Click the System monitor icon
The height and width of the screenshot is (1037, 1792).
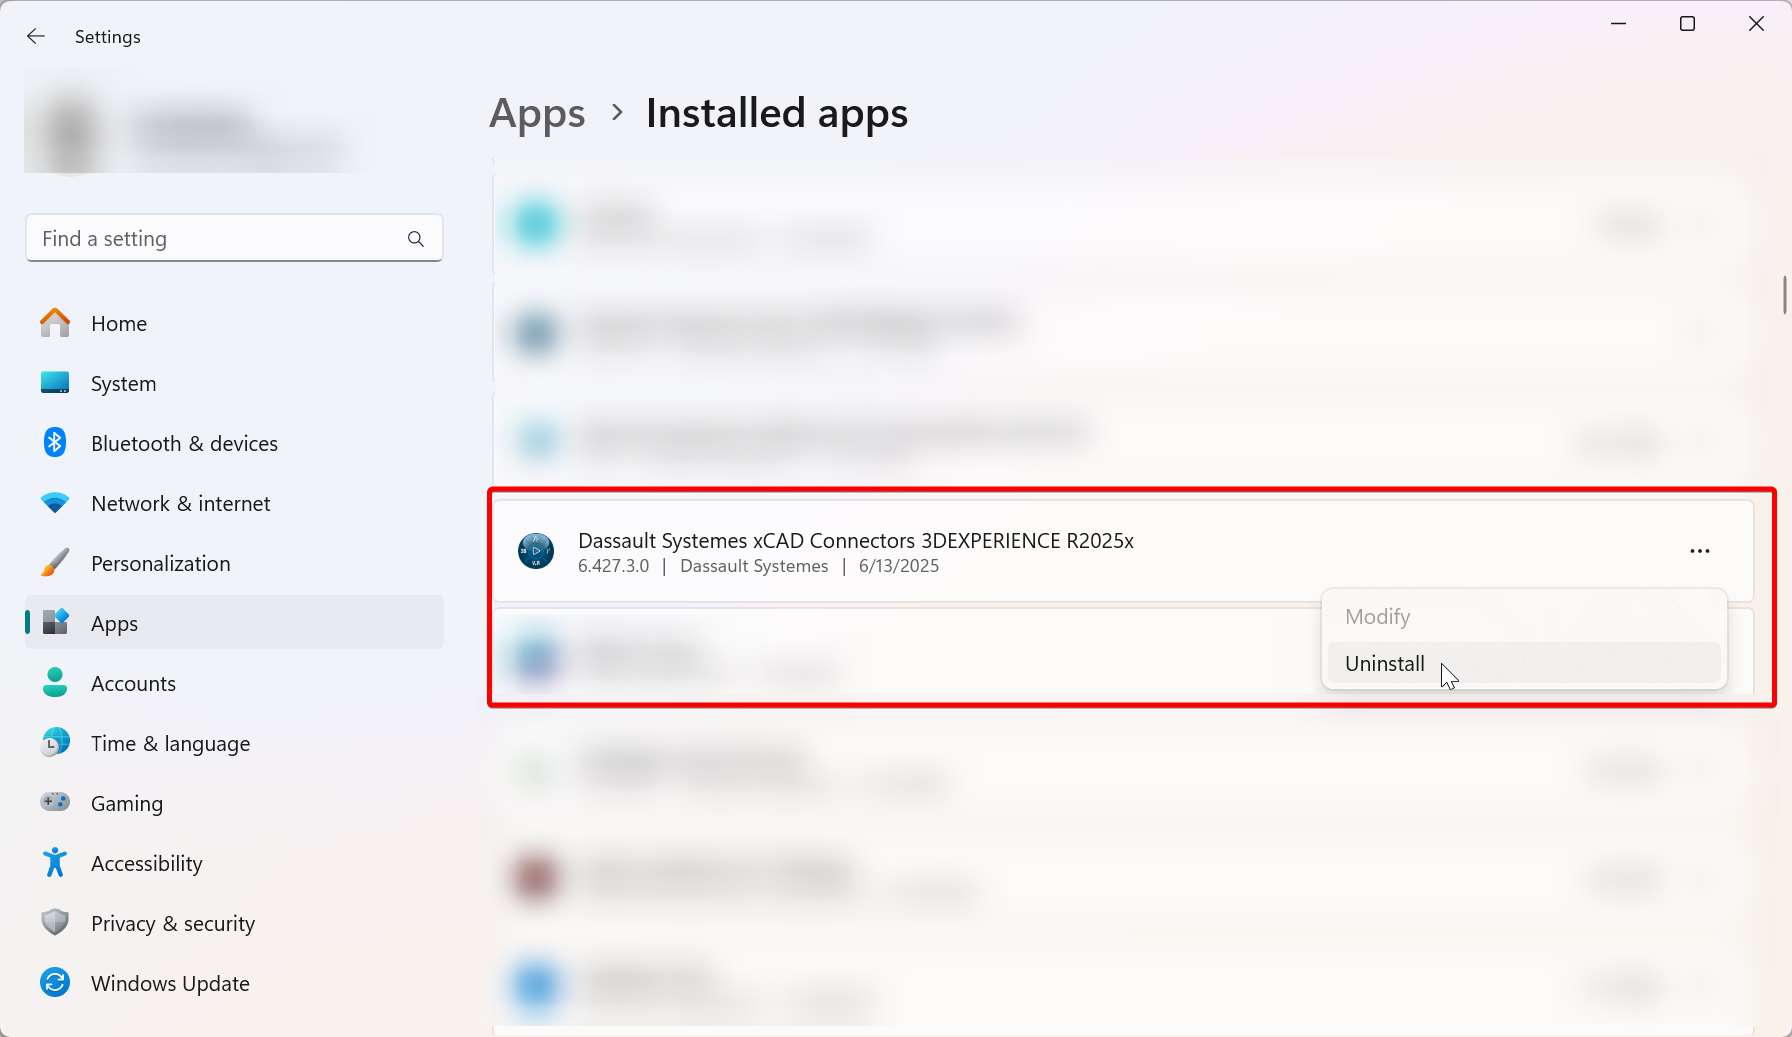point(55,383)
